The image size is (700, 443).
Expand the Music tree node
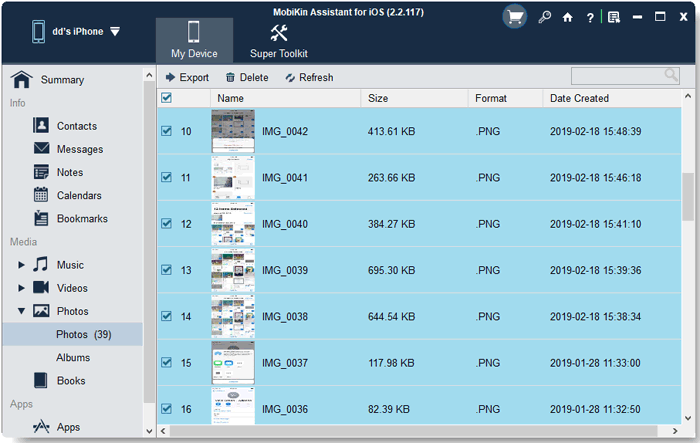(21, 265)
